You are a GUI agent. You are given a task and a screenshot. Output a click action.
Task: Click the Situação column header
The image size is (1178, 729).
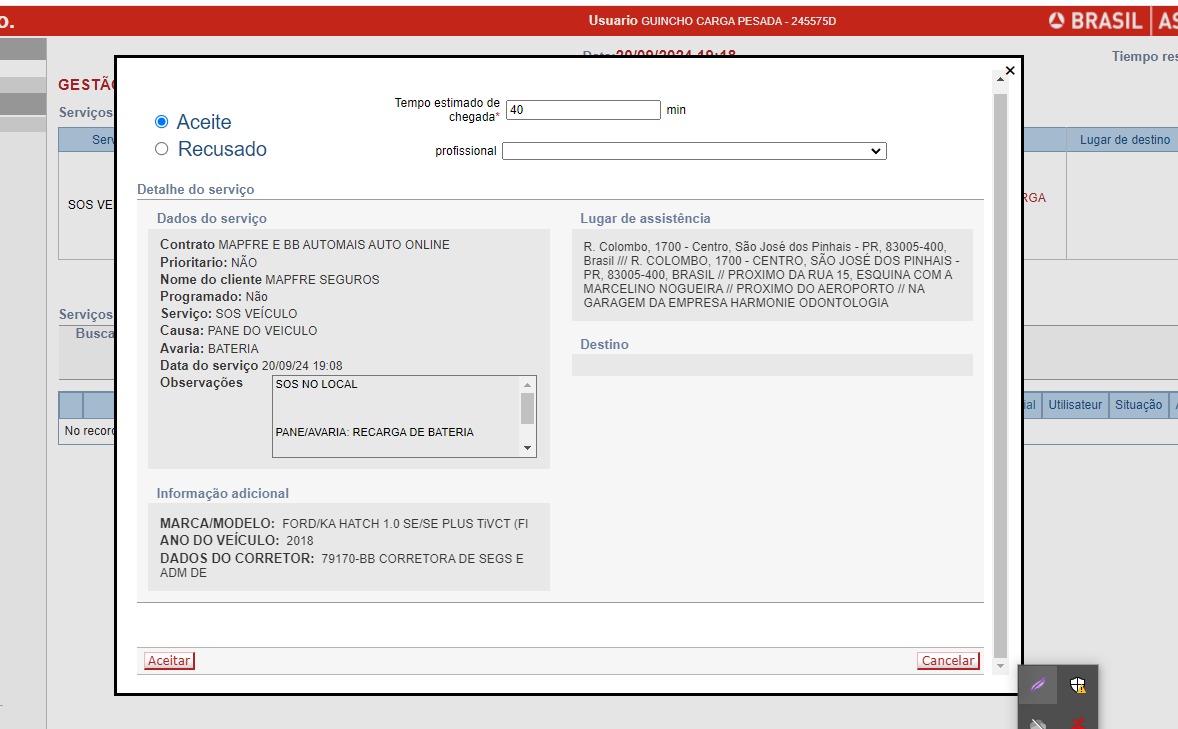click(1138, 405)
